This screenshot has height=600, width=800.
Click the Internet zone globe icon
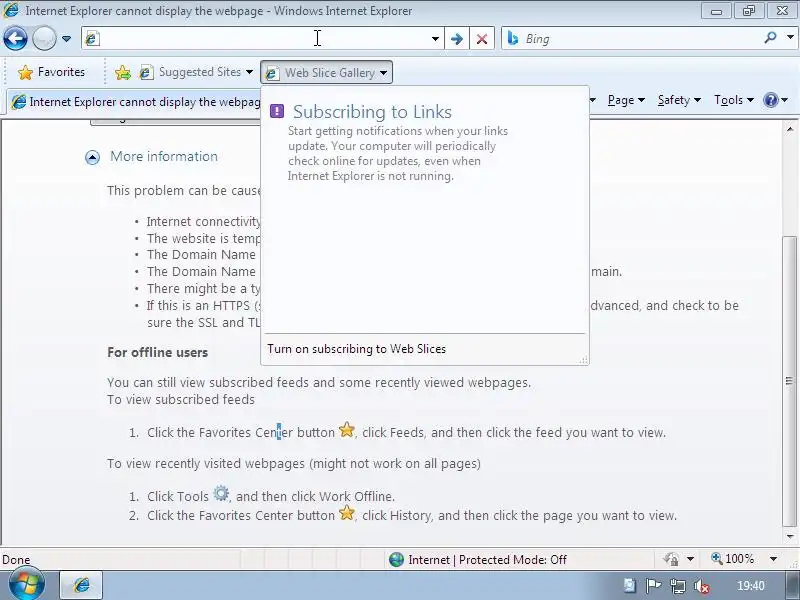[x=396, y=560]
